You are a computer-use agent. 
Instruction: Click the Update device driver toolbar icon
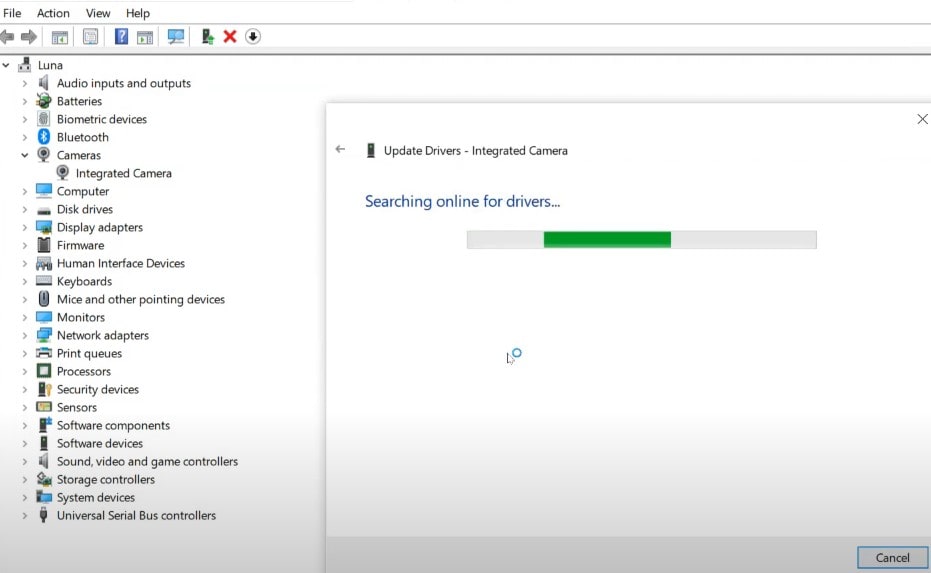point(208,37)
